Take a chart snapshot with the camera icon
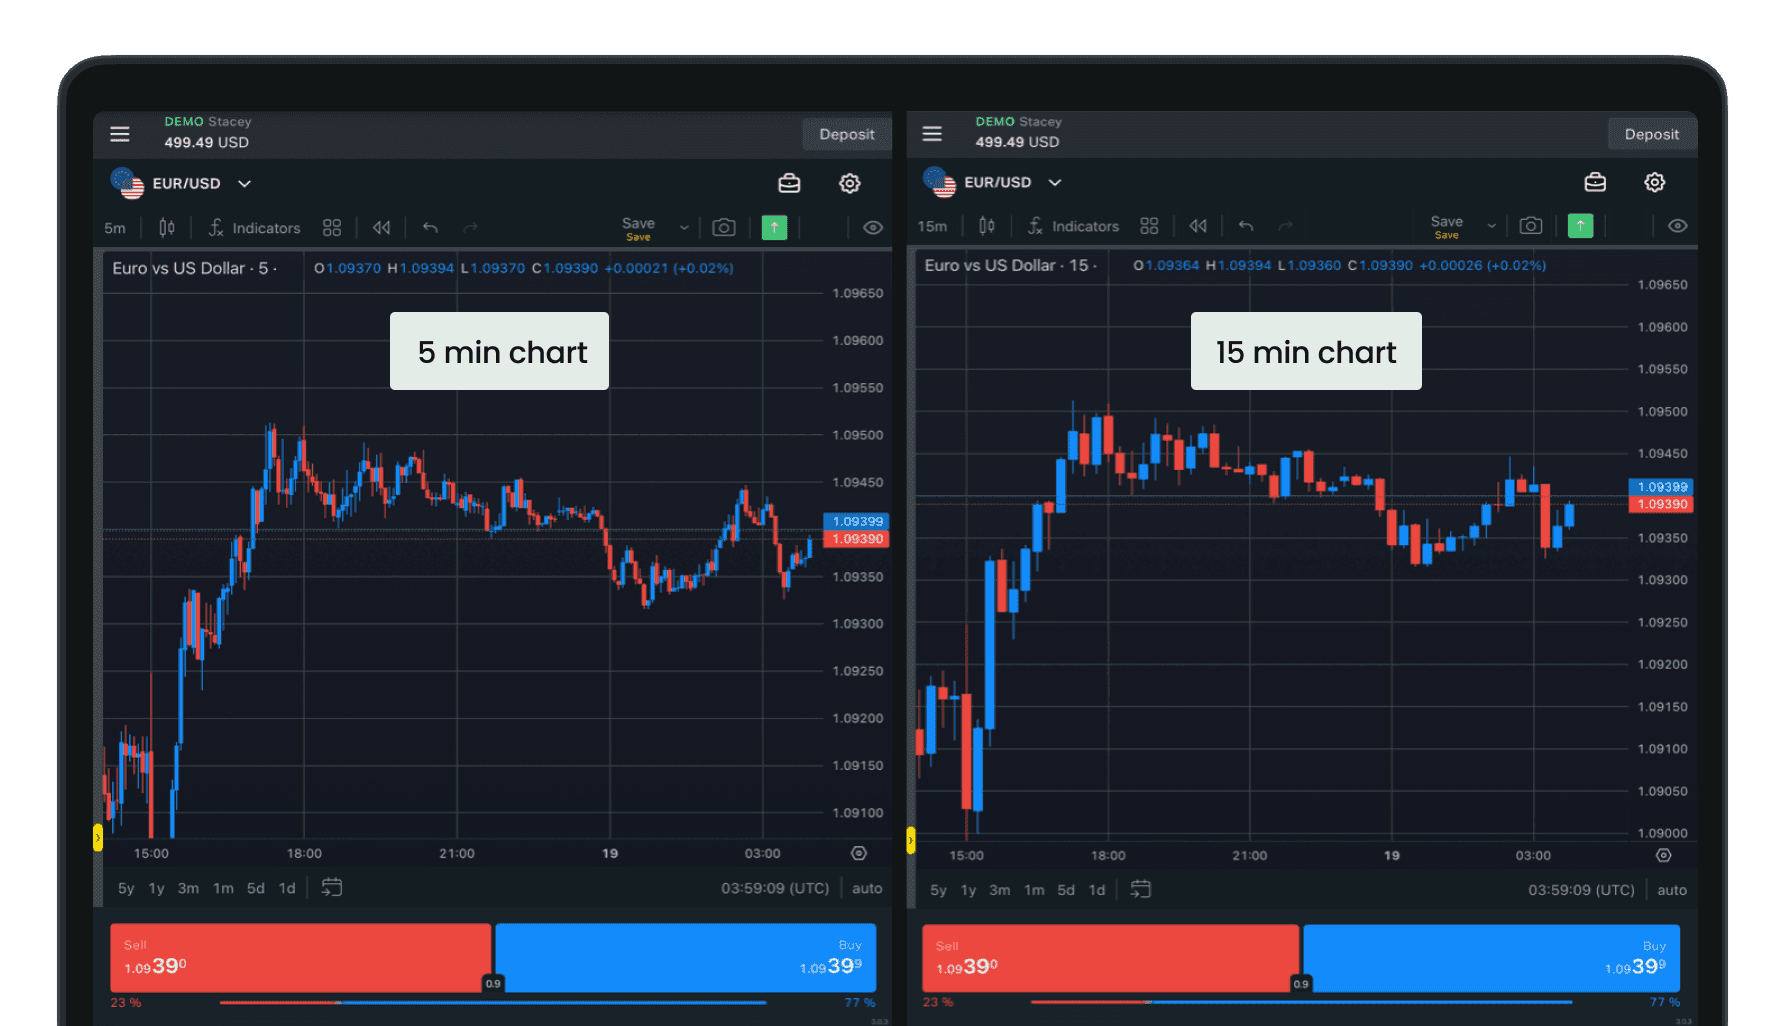Viewport: 1785px width, 1026px height. tap(724, 227)
